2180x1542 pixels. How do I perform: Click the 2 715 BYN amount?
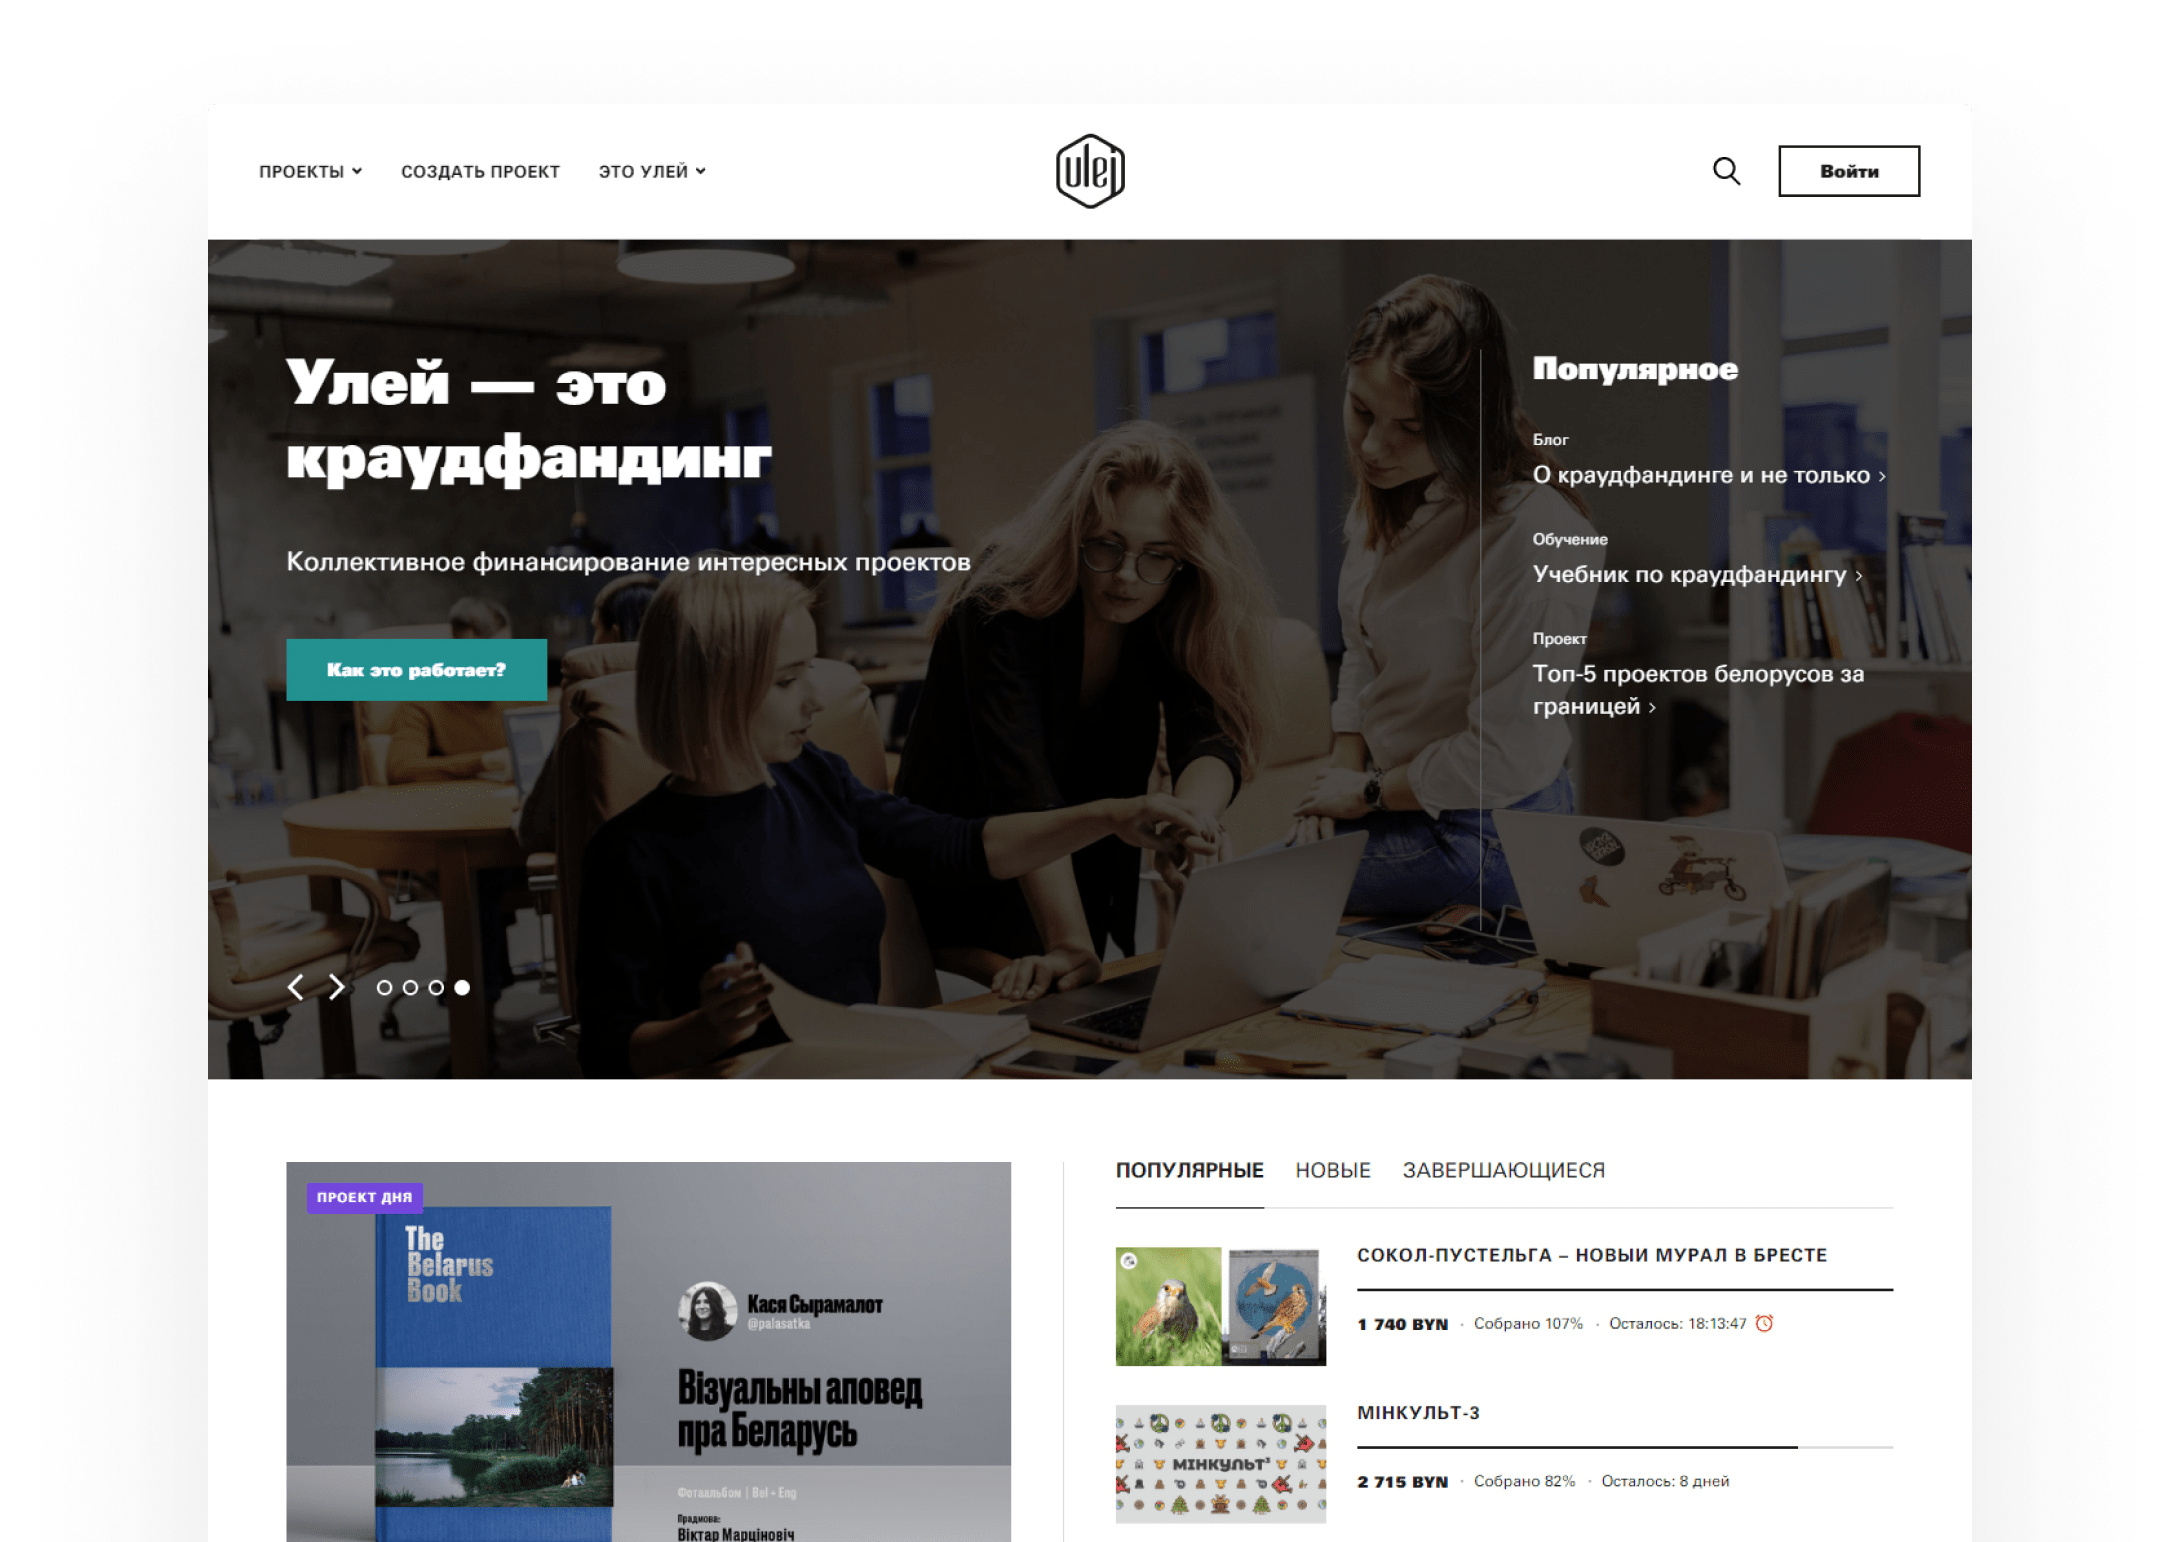point(1402,1482)
